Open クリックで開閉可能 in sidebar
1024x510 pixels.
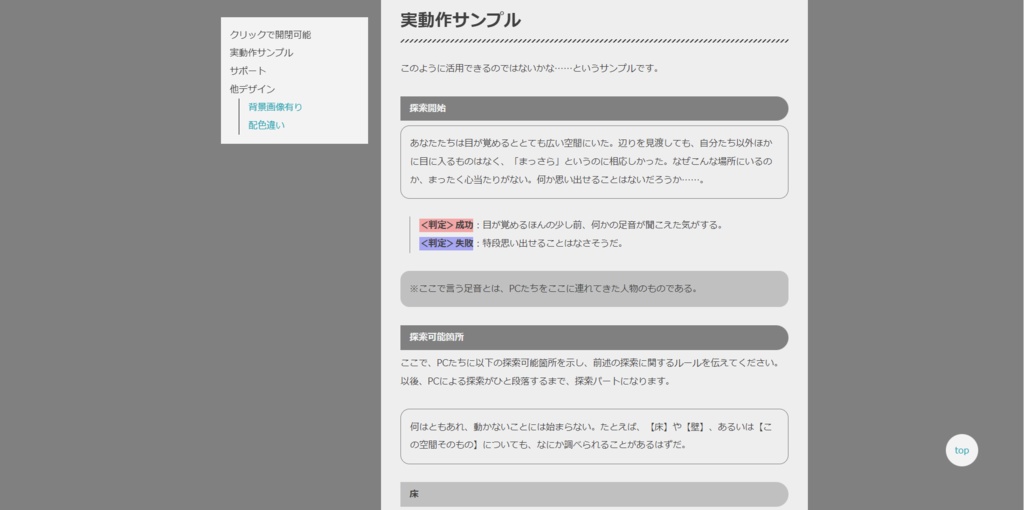pyautogui.click(x=270, y=35)
